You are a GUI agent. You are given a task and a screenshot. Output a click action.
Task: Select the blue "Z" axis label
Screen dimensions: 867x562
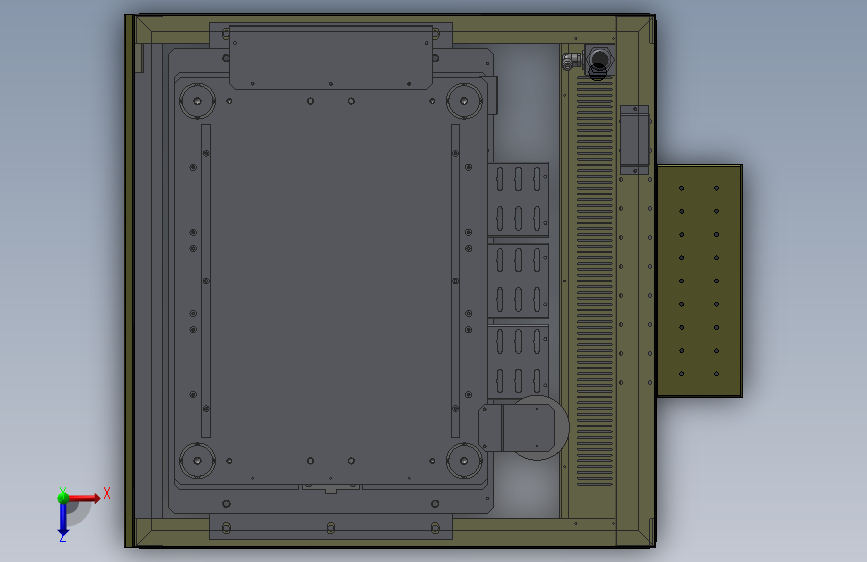coord(63,538)
